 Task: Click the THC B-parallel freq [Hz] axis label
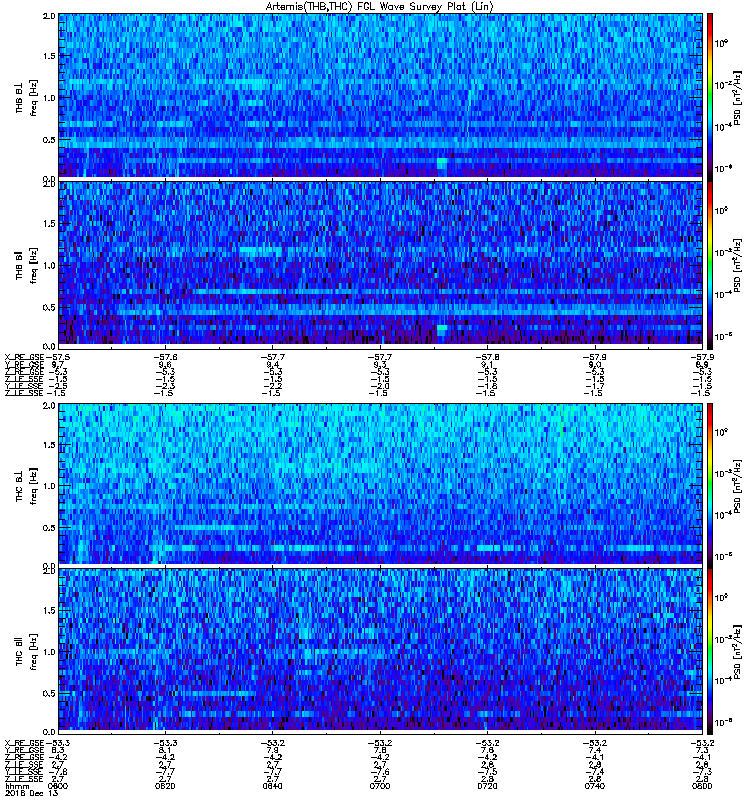(34, 652)
